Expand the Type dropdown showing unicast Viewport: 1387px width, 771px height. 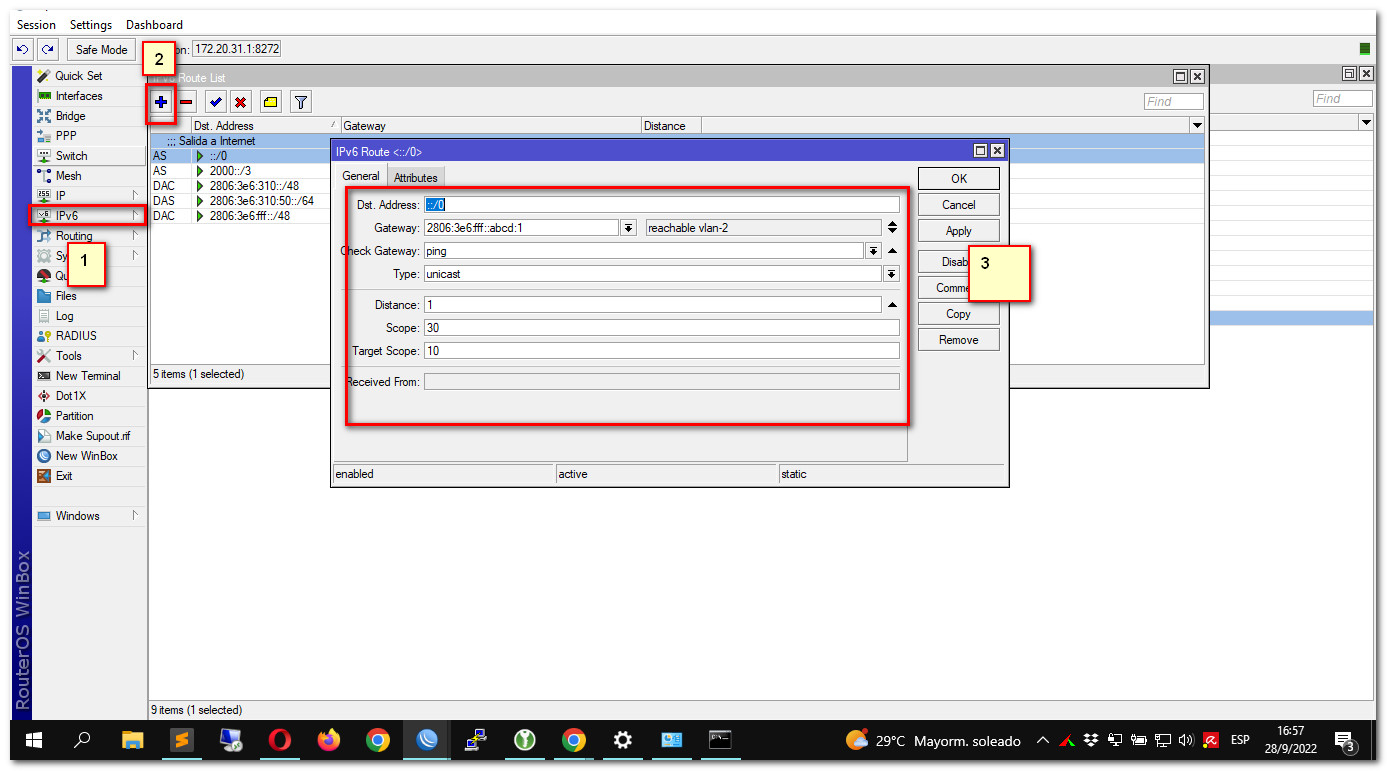tap(891, 274)
